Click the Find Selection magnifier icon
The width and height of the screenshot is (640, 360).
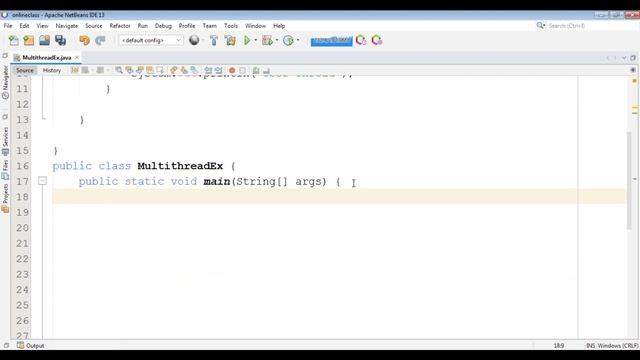pyautogui.click(x=119, y=70)
